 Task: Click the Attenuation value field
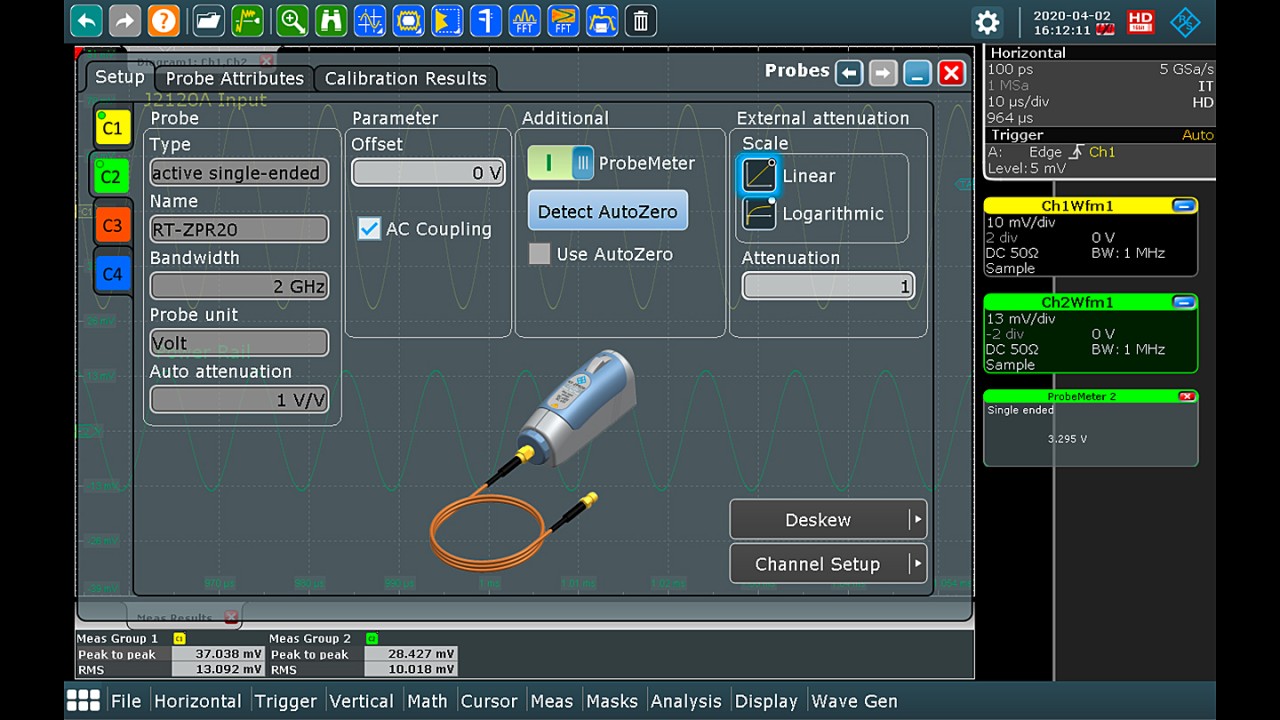point(828,286)
